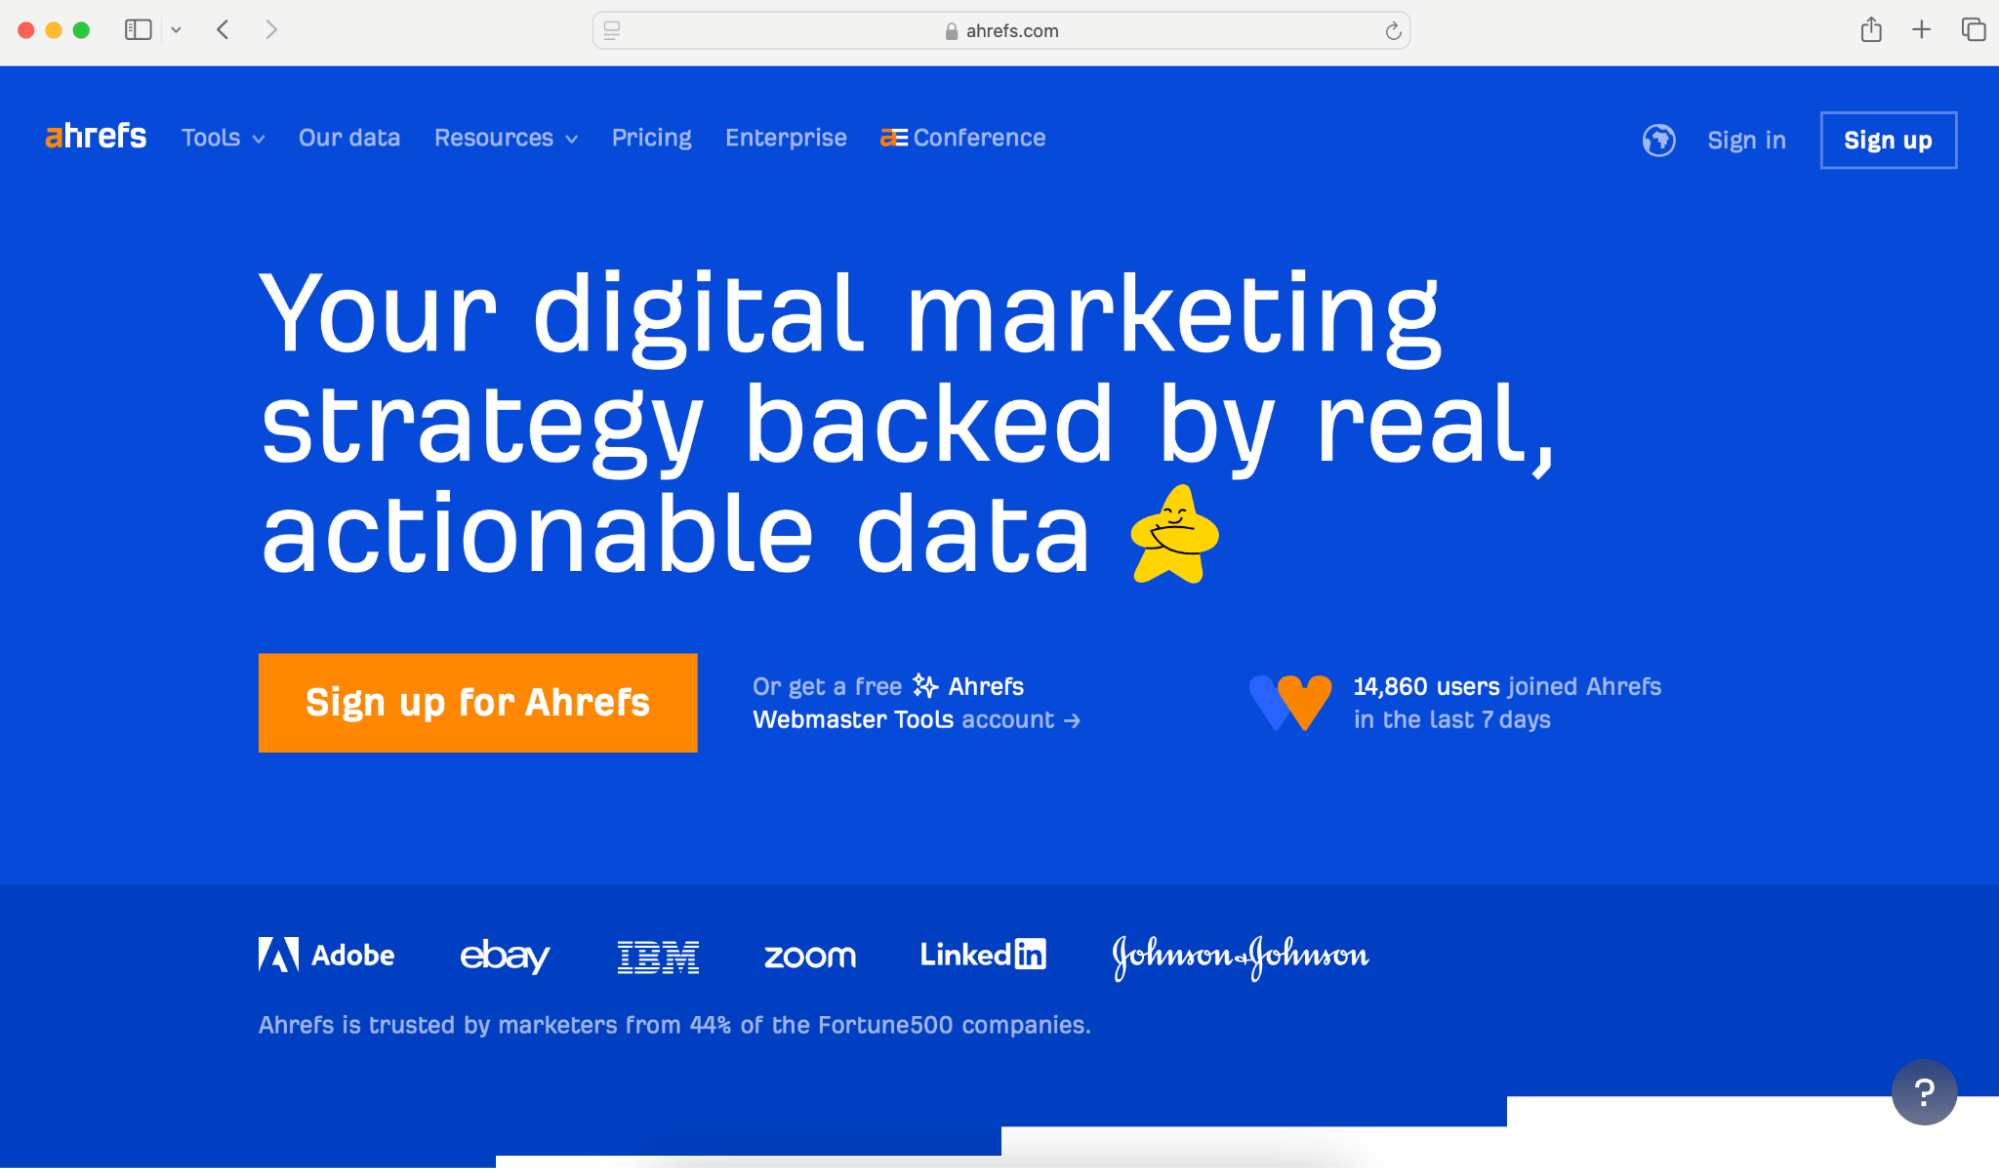Screen dimensions: 1999x1169
Task: Expand the Resources dropdown menu
Action: tap(504, 138)
